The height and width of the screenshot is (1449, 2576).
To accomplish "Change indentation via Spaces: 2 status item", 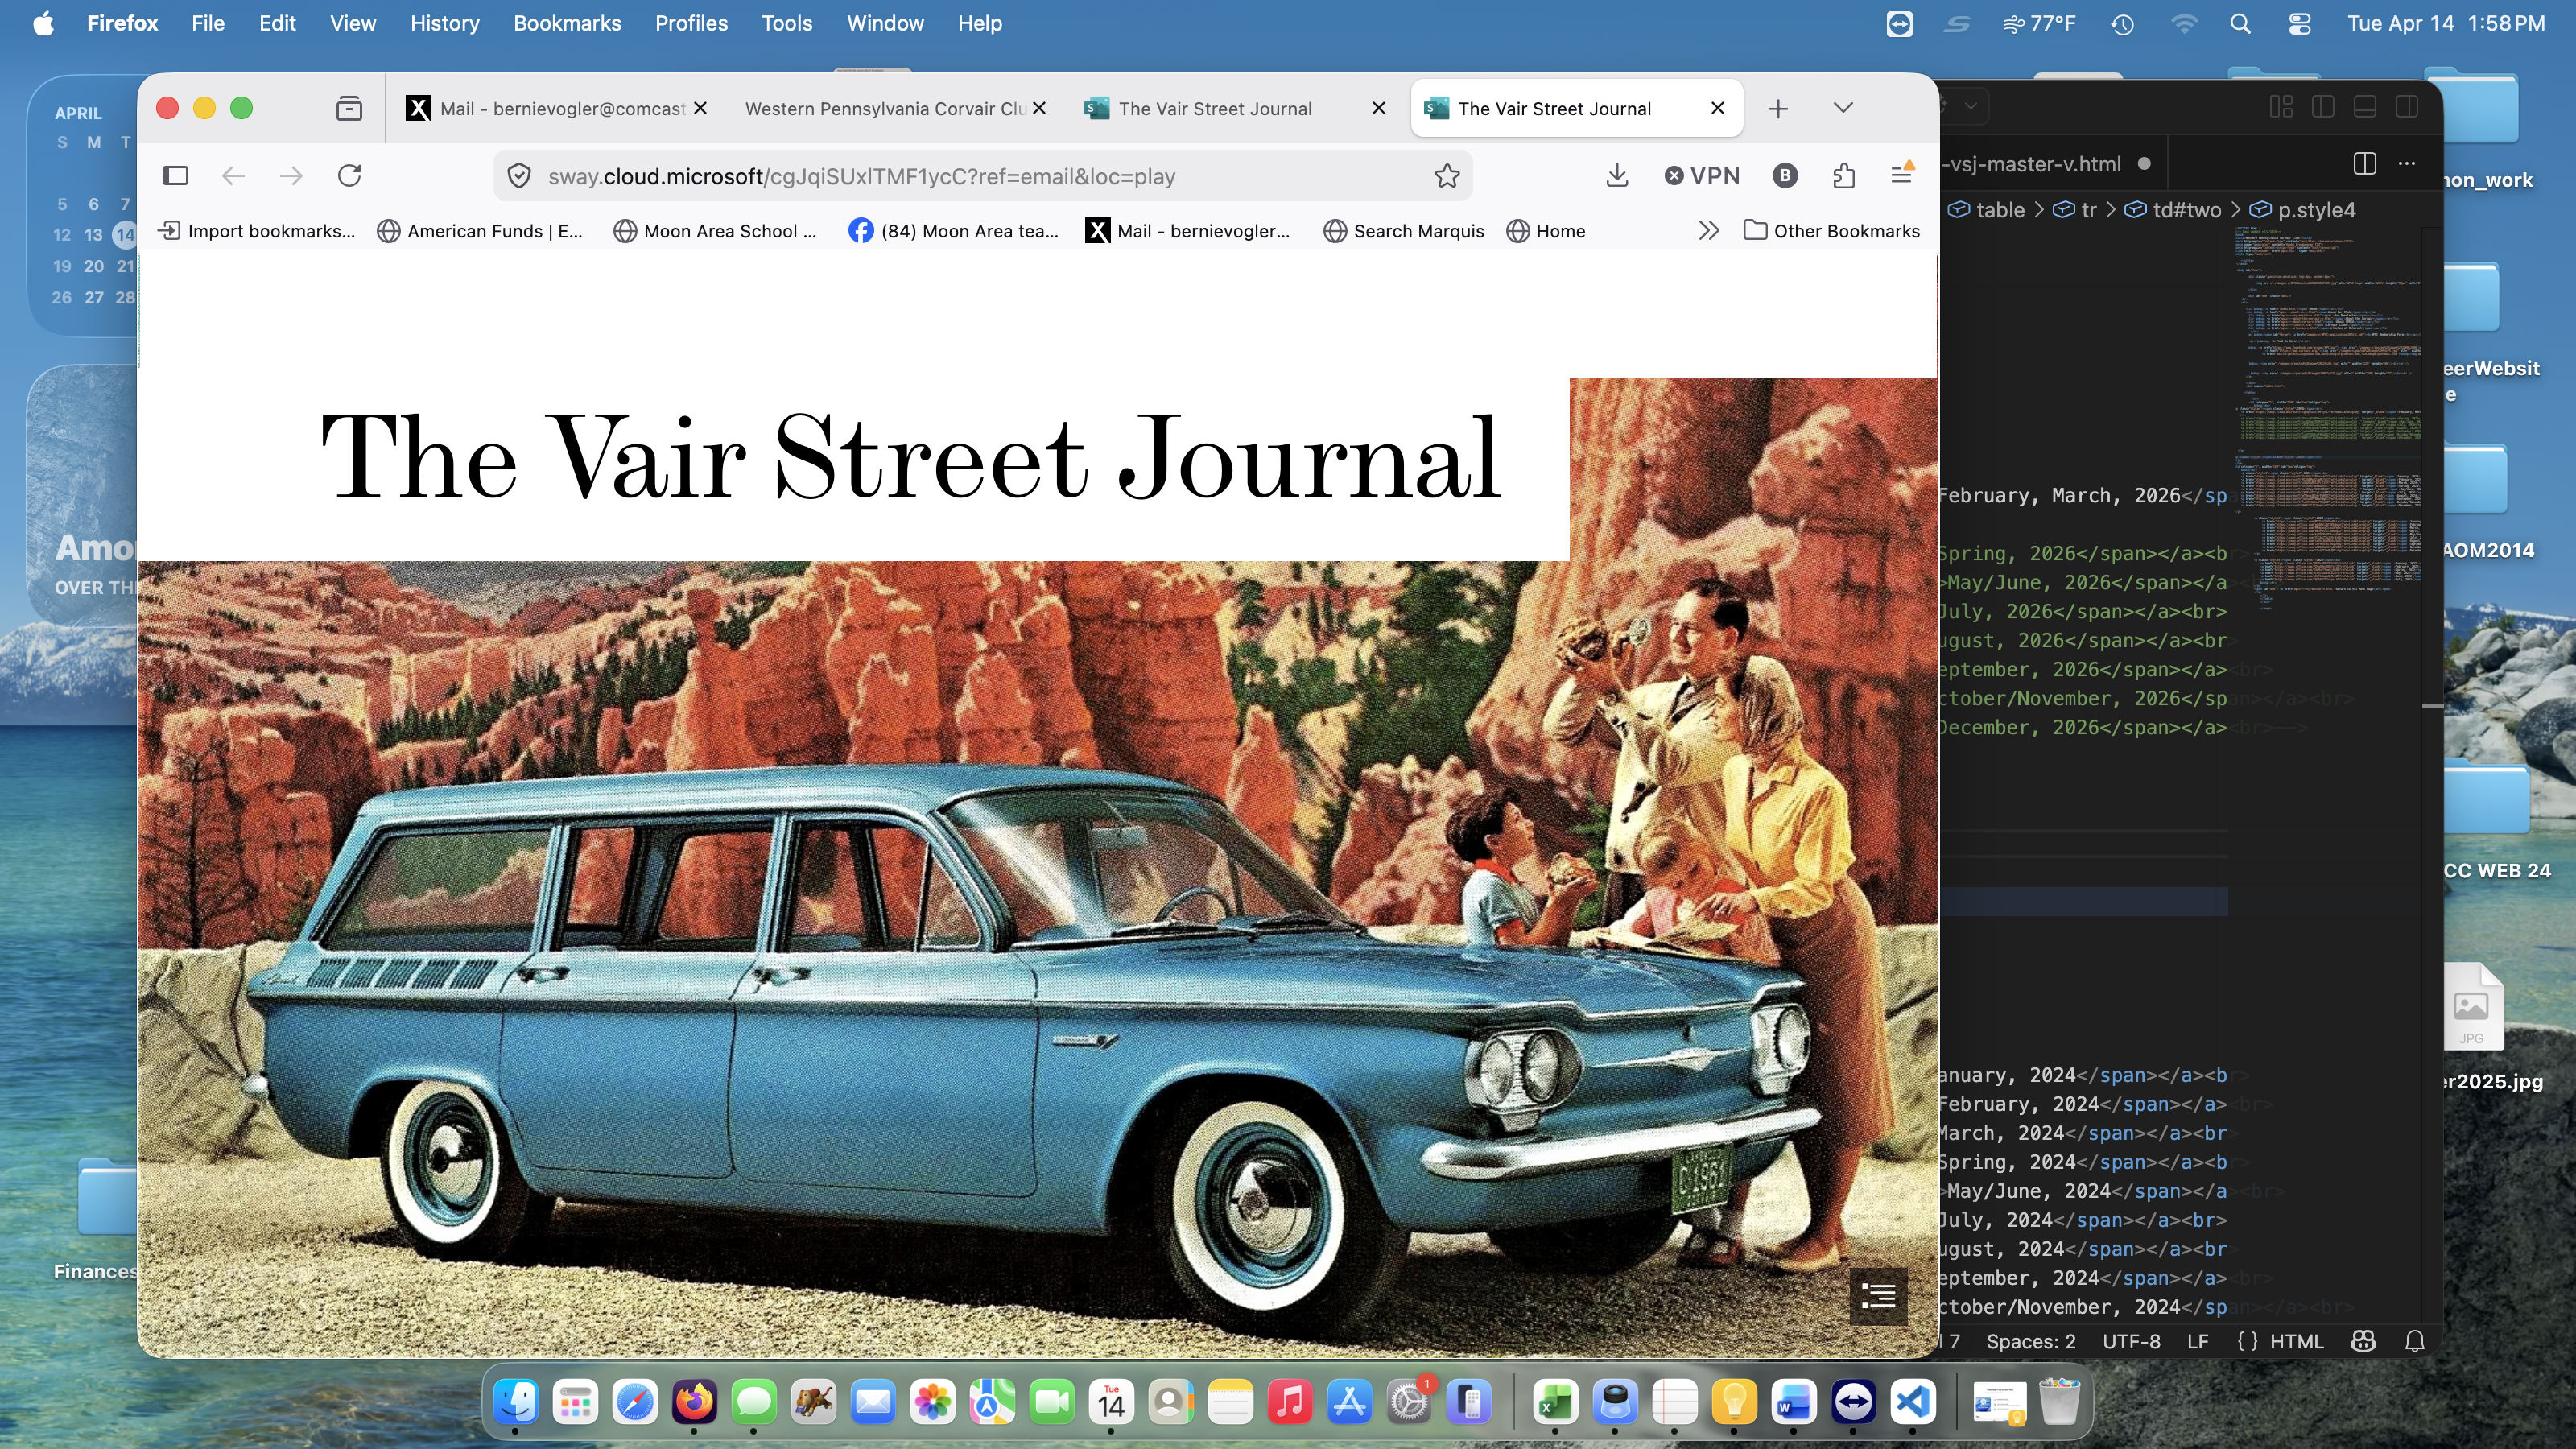I will (x=2030, y=1341).
